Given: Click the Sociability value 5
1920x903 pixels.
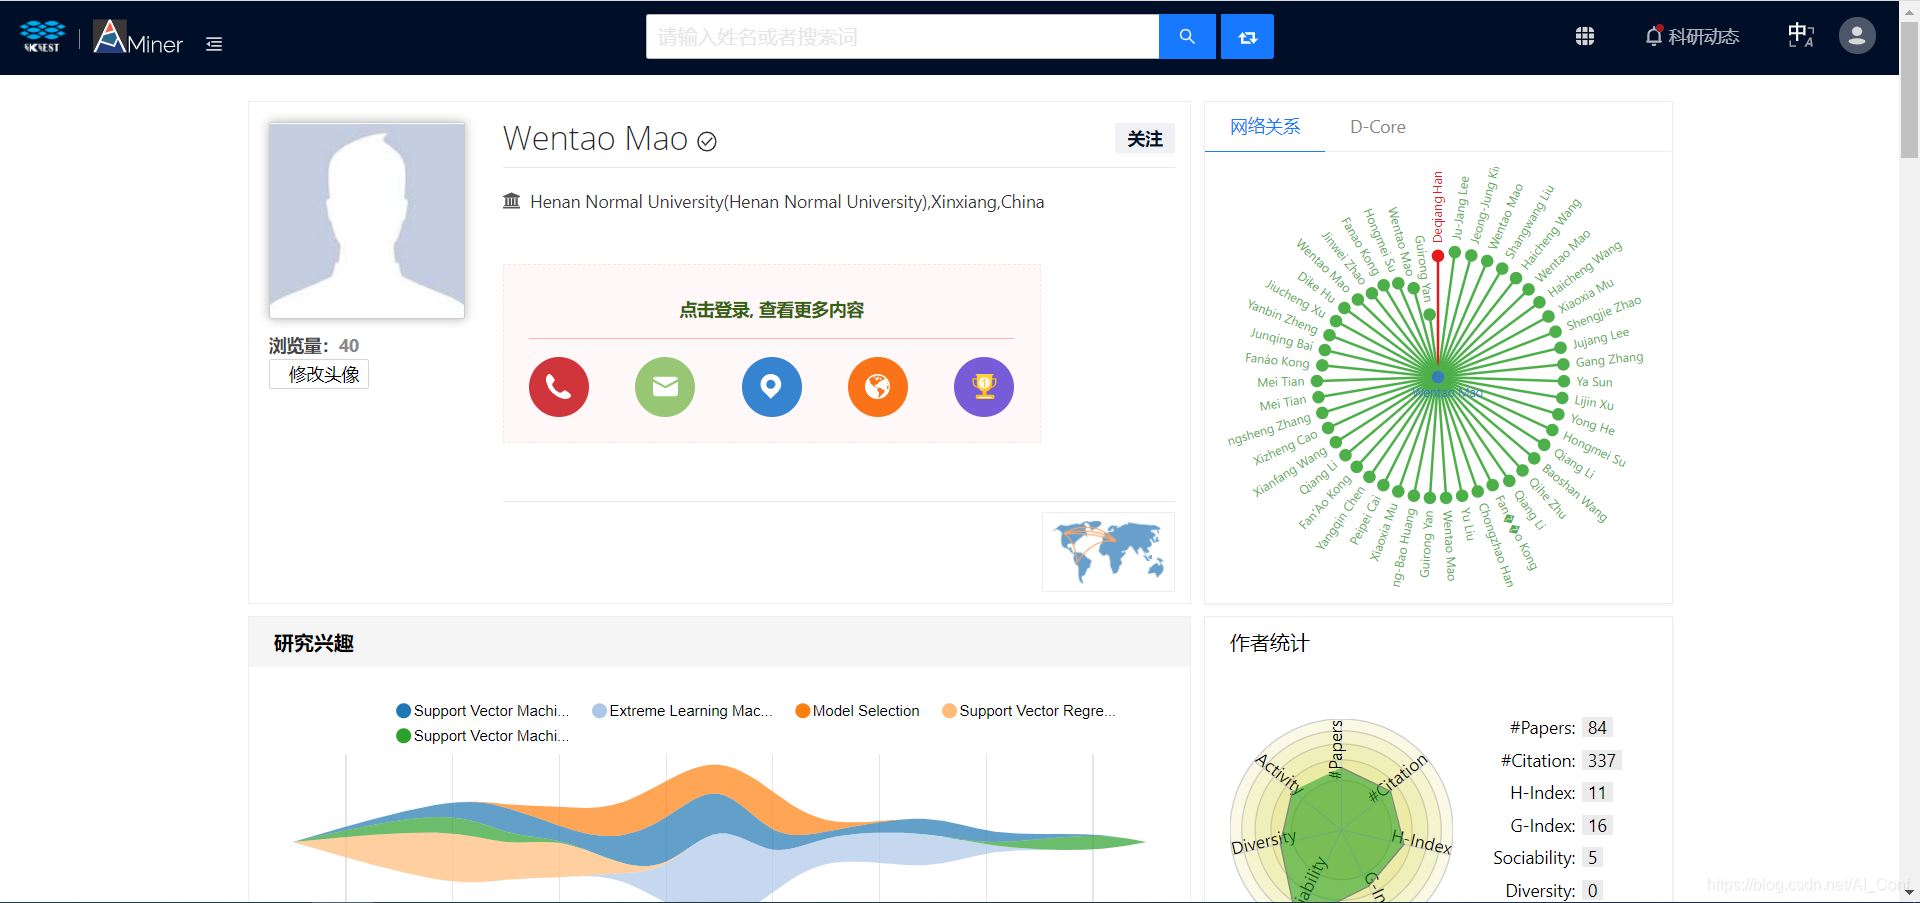Looking at the screenshot, I should [1592, 858].
